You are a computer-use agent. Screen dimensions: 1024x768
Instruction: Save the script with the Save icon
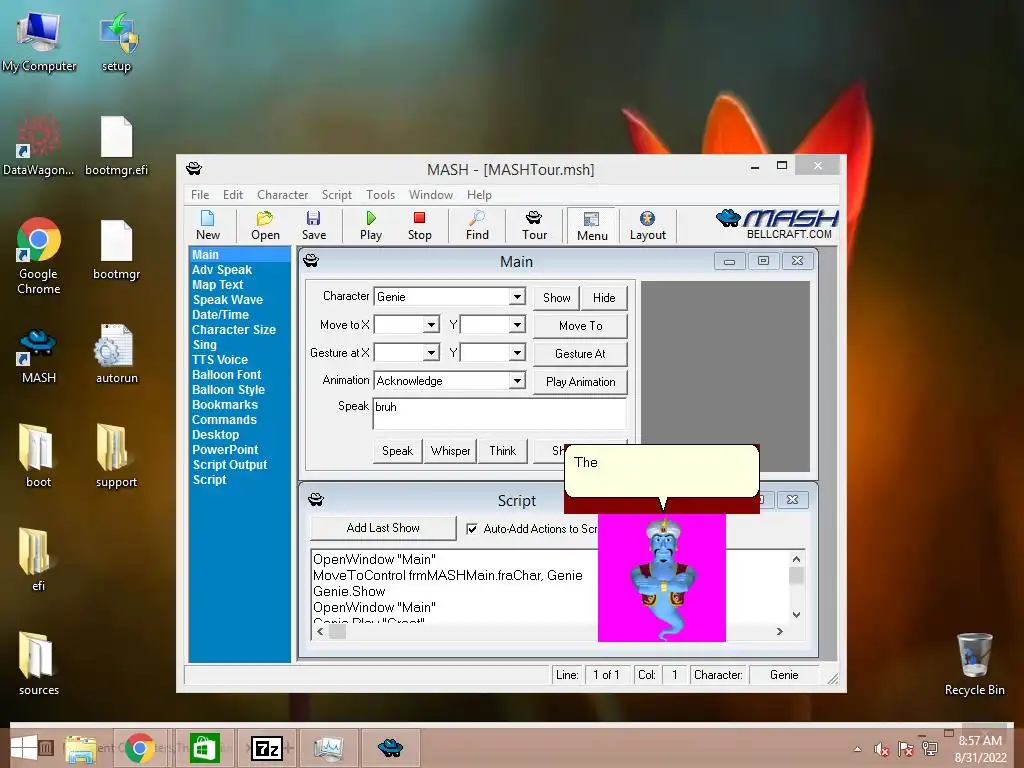(313, 226)
